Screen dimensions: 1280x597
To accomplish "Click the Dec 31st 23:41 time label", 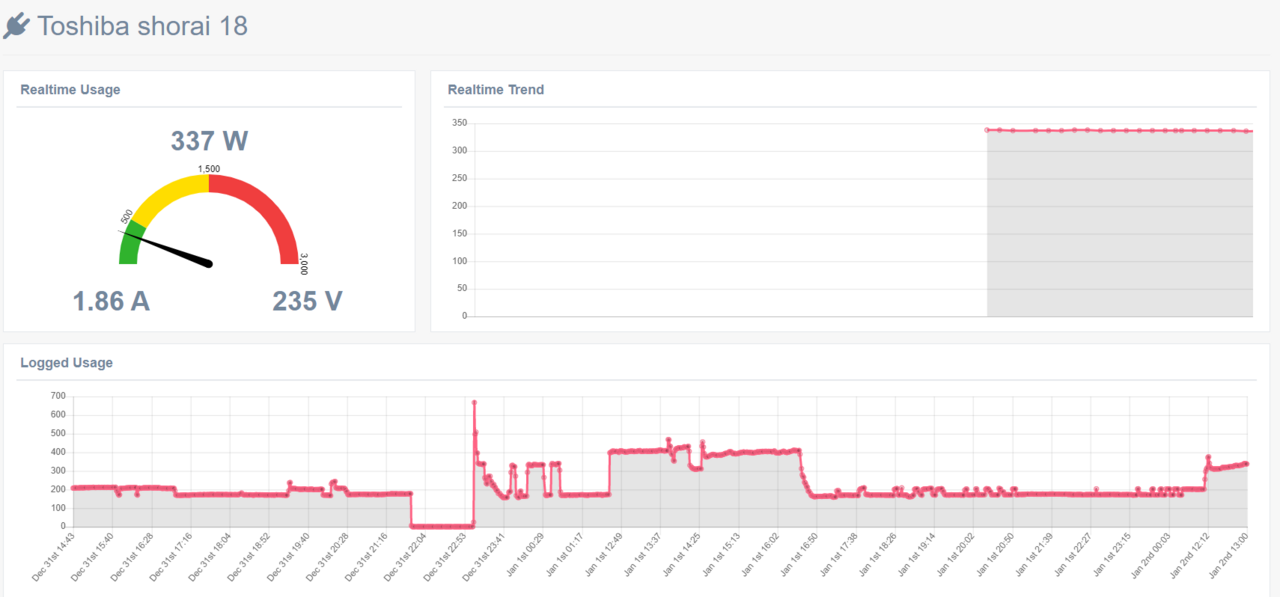I will click(485, 557).
